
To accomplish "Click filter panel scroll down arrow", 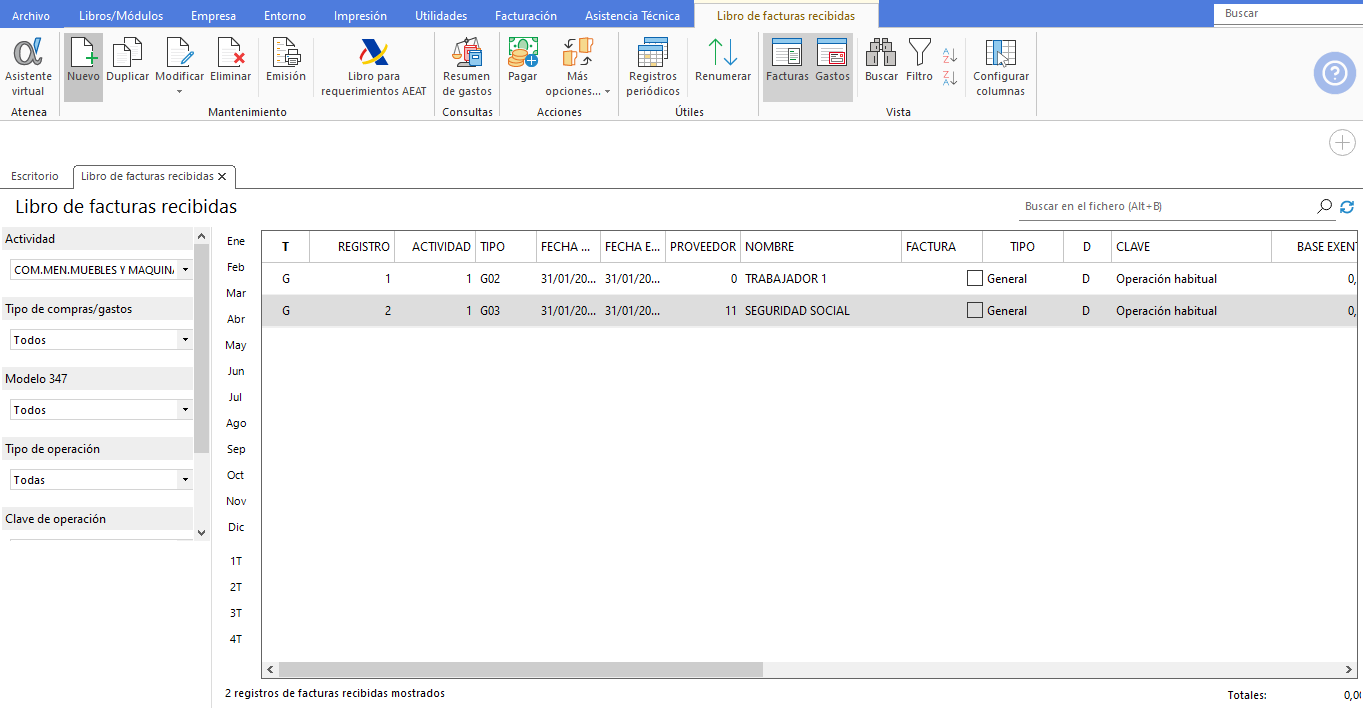I will click(202, 533).
